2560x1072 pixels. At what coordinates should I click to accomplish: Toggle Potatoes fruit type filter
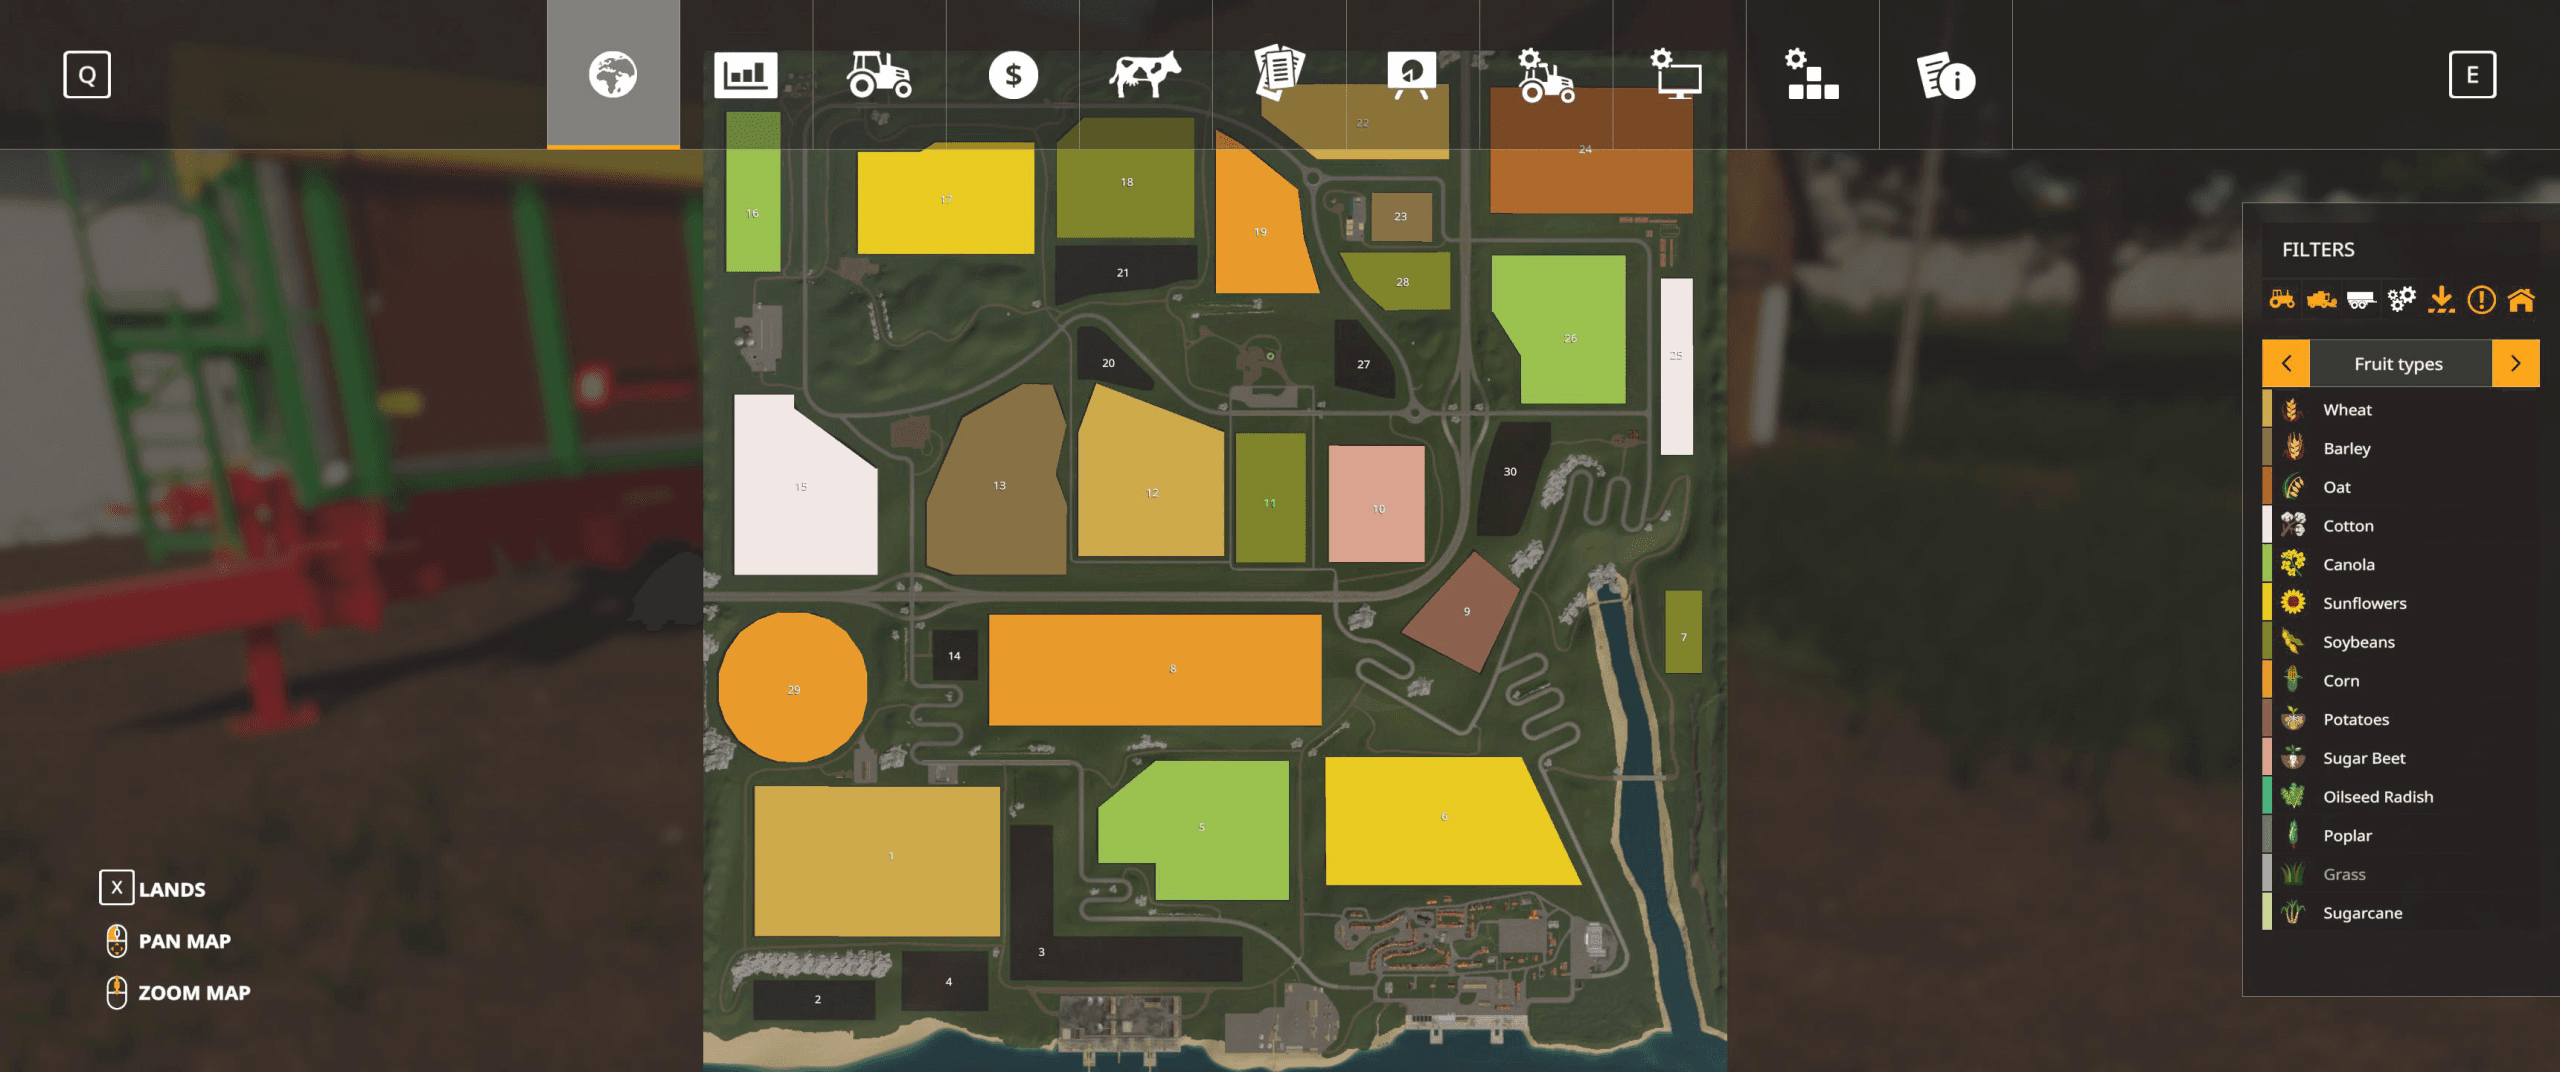(x=2401, y=719)
